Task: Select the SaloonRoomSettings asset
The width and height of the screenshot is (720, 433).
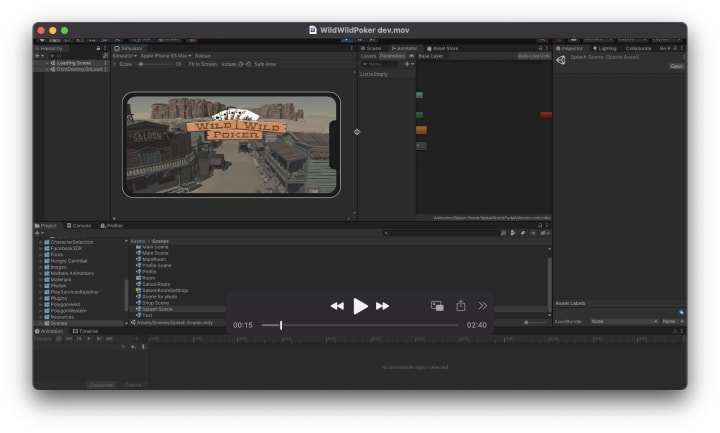Action: tap(165, 291)
